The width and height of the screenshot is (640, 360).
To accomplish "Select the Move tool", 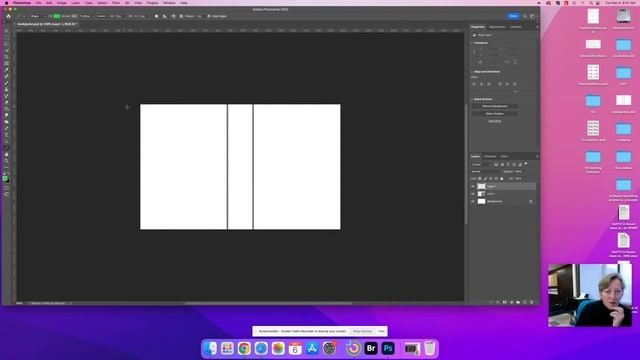I will 7,31.
